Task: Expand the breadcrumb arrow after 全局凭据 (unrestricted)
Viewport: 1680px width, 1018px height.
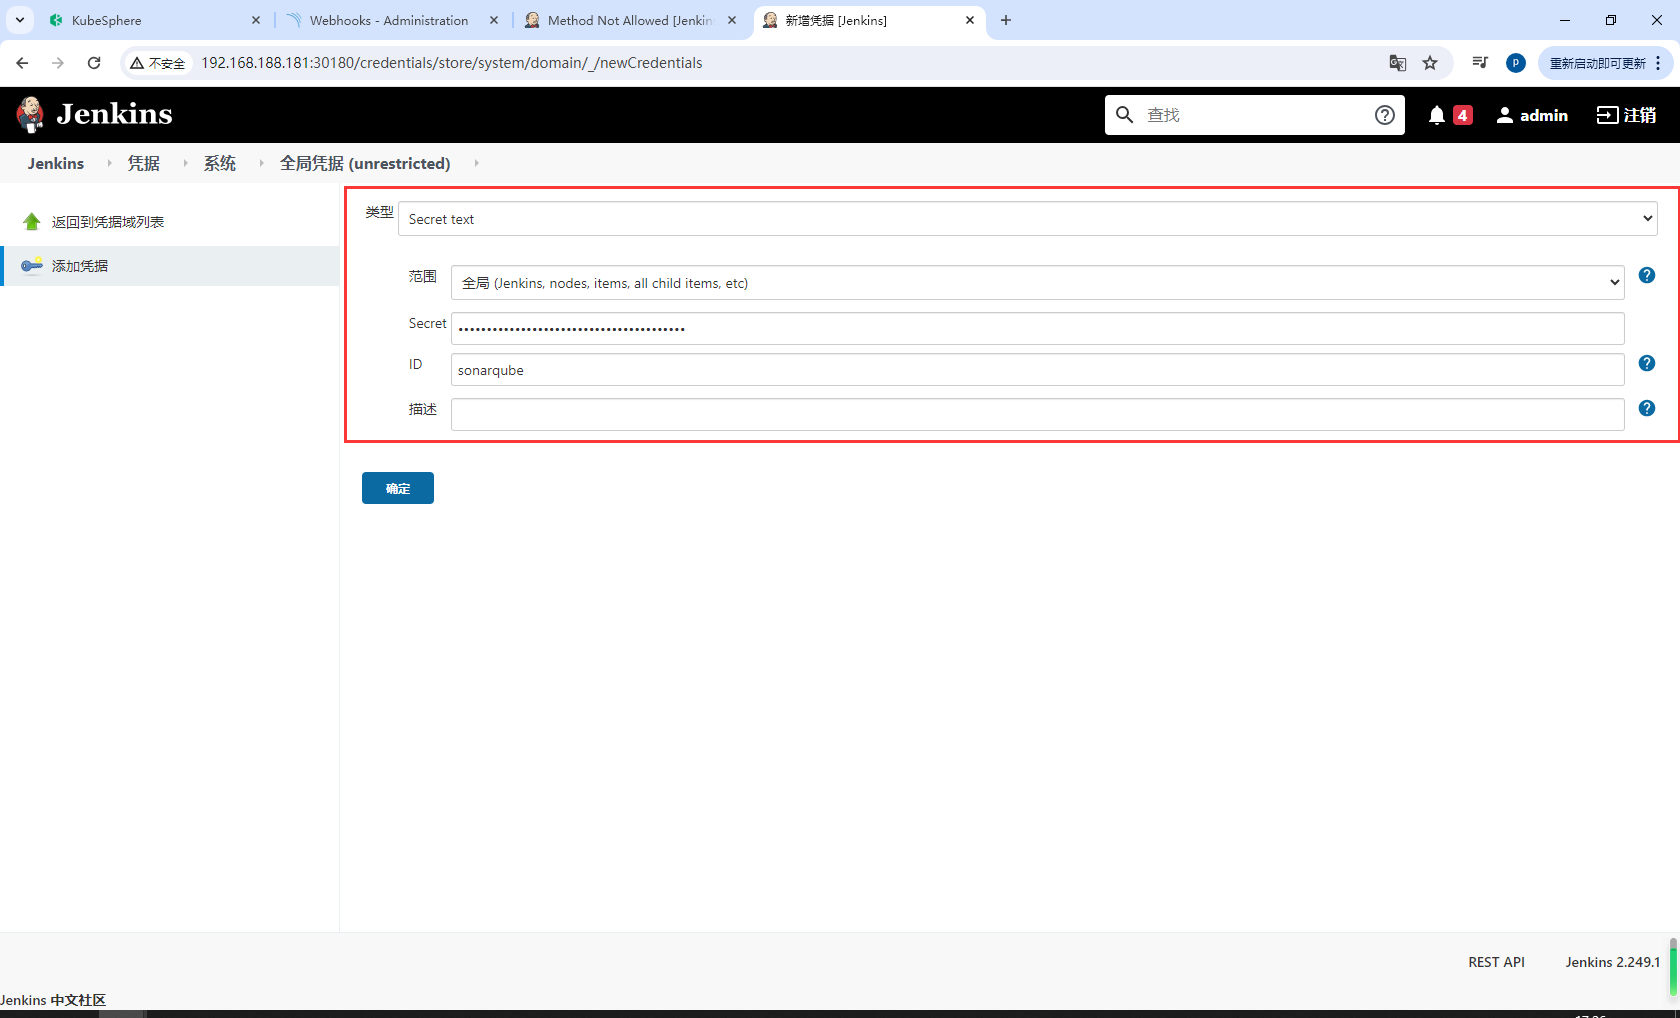Action: [x=476, y=163]
